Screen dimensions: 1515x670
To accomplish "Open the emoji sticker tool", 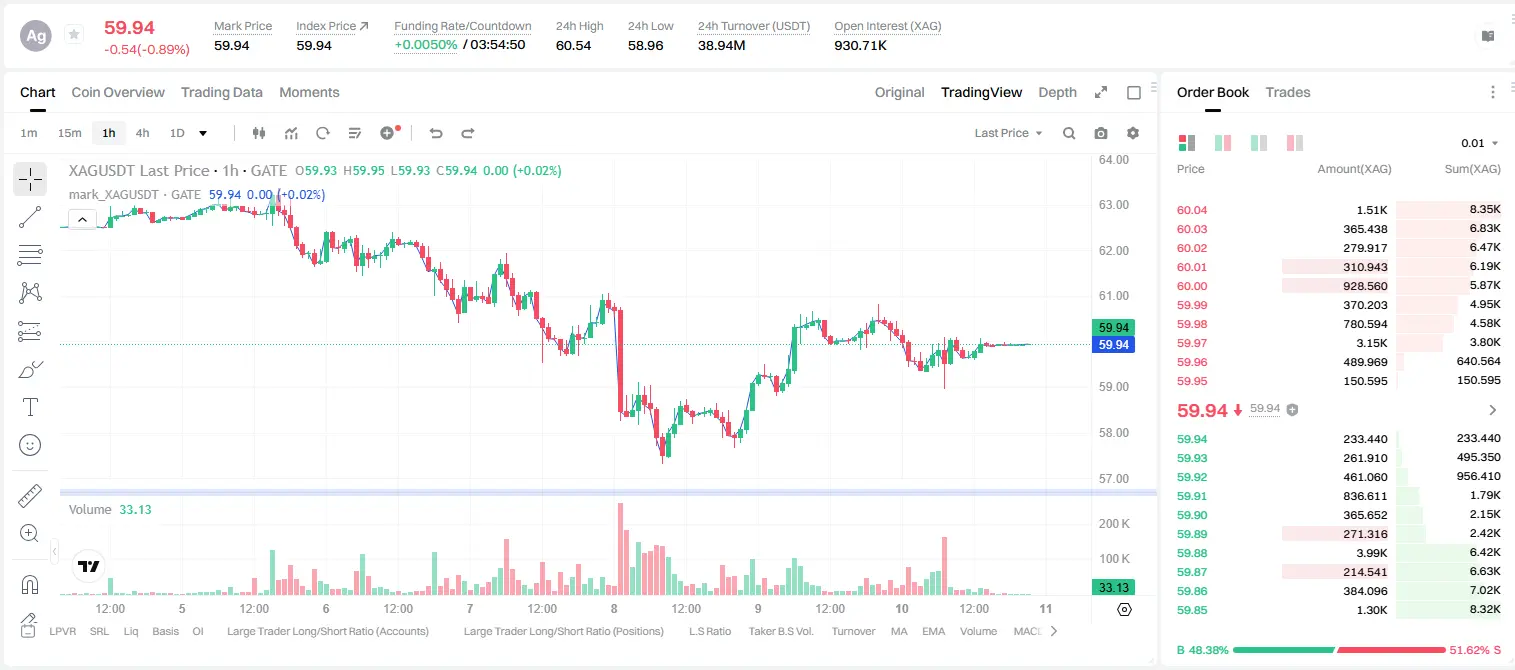I will [30, 445].
